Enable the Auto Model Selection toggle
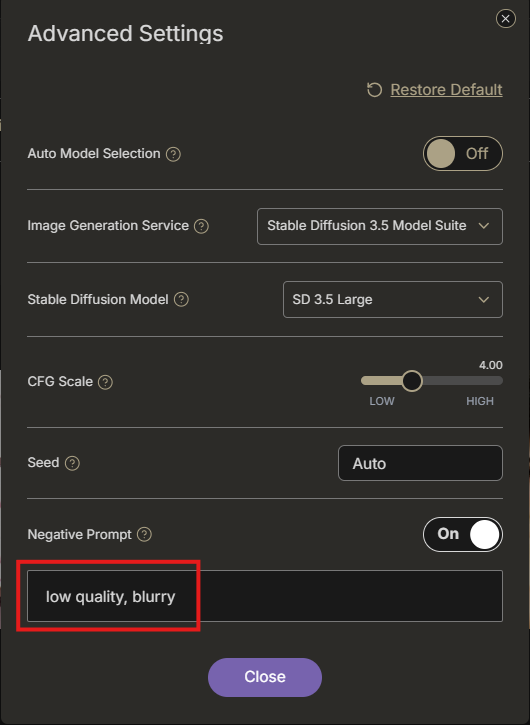The width and height of the screenshot is (530, 725). coord(462,154)
